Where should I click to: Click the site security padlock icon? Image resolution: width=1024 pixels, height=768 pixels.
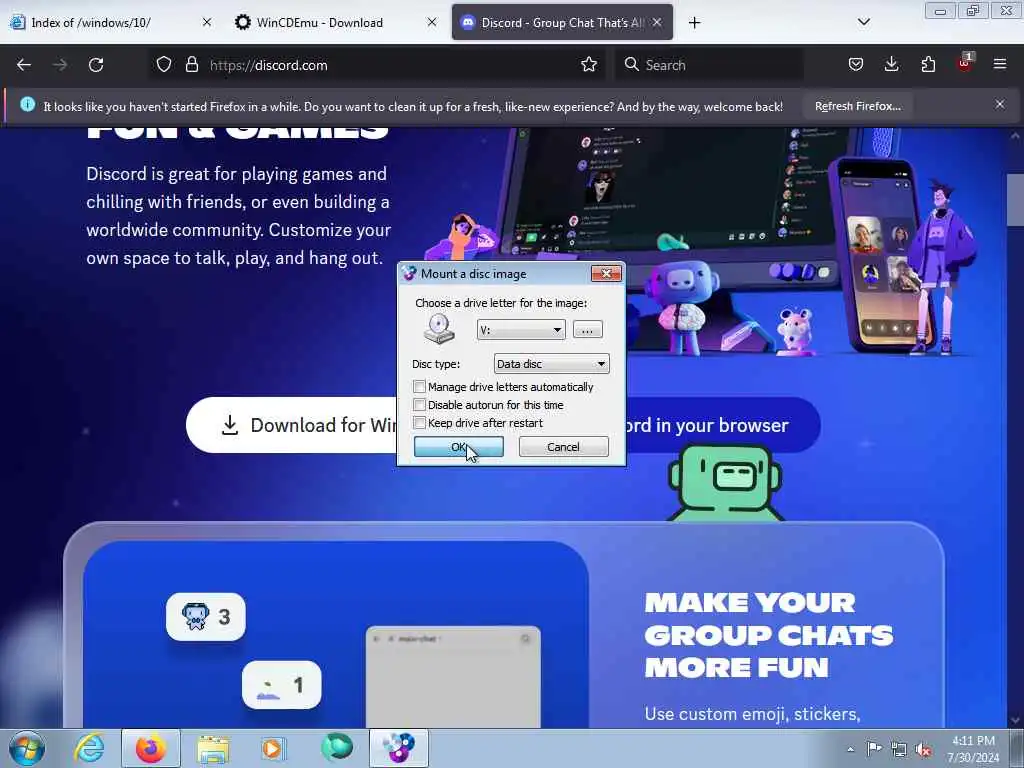(191, 65)
